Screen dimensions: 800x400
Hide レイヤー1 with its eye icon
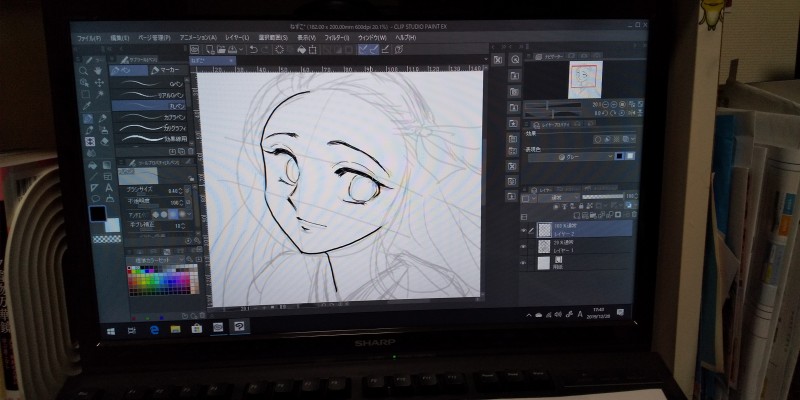pyautogui.click(x=523, y=247)
